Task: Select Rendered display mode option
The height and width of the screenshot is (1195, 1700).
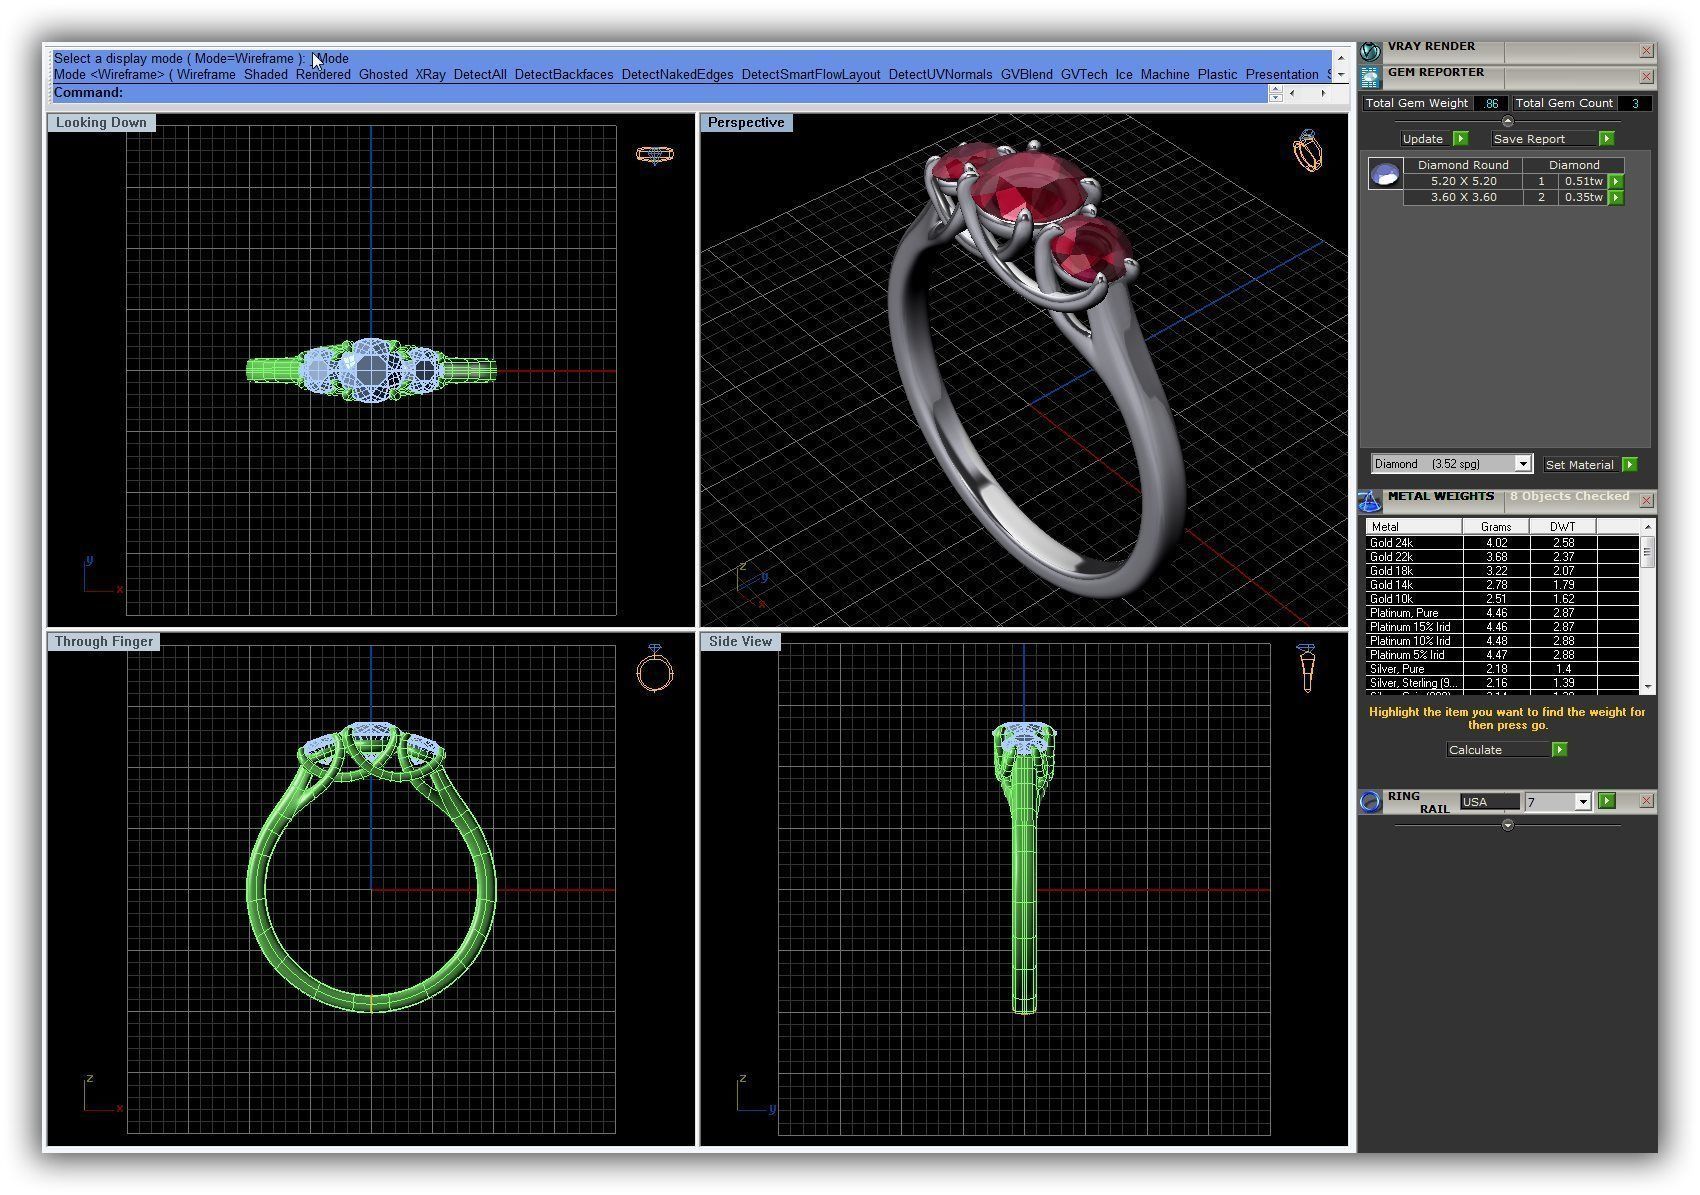Action: tap(323, 74)
